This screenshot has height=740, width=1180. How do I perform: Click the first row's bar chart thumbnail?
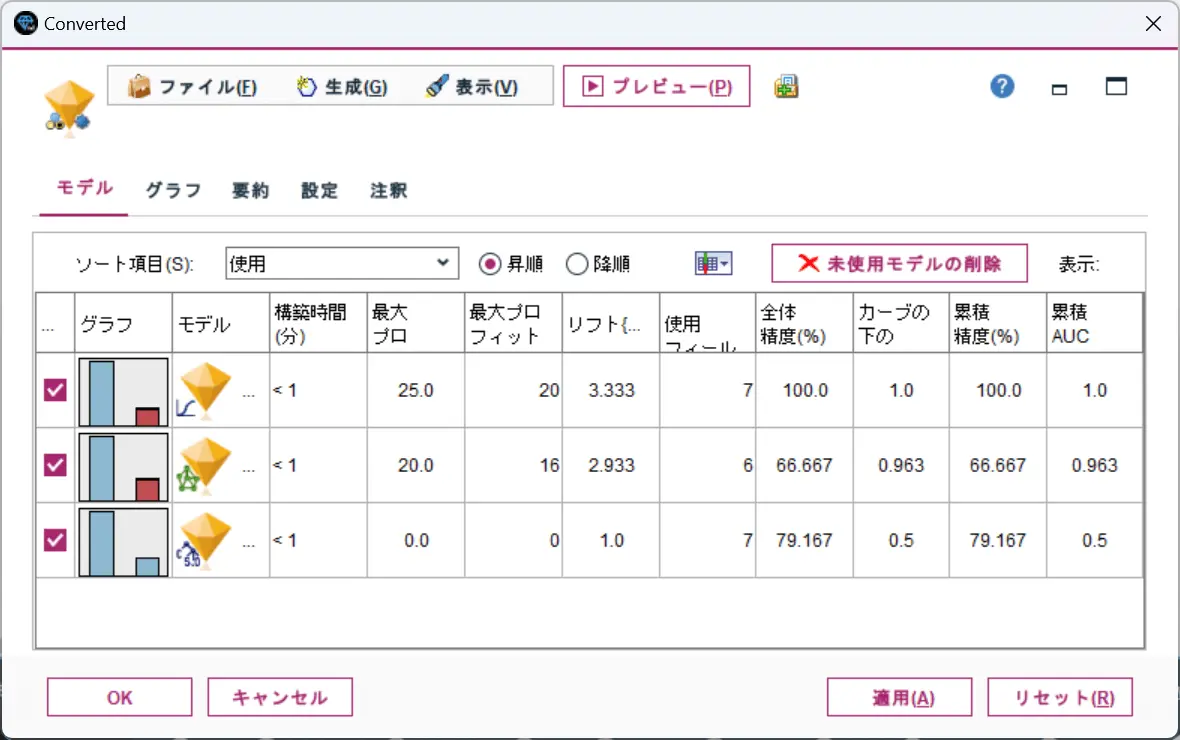coord(123,391)
